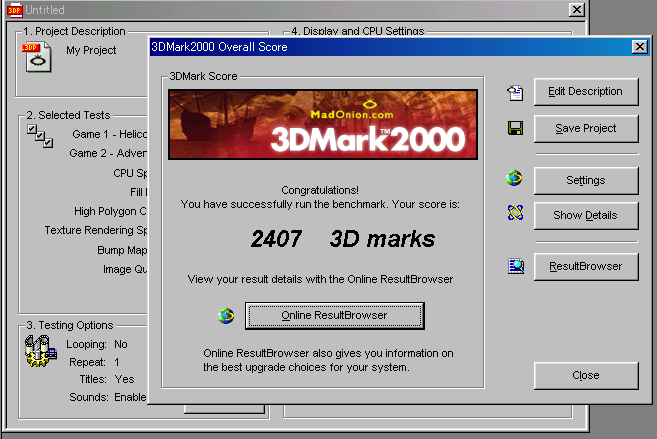This screenshot has width=657, height=439.
Task: Click the ResultBrowser monitor icon
Action: 515,266
